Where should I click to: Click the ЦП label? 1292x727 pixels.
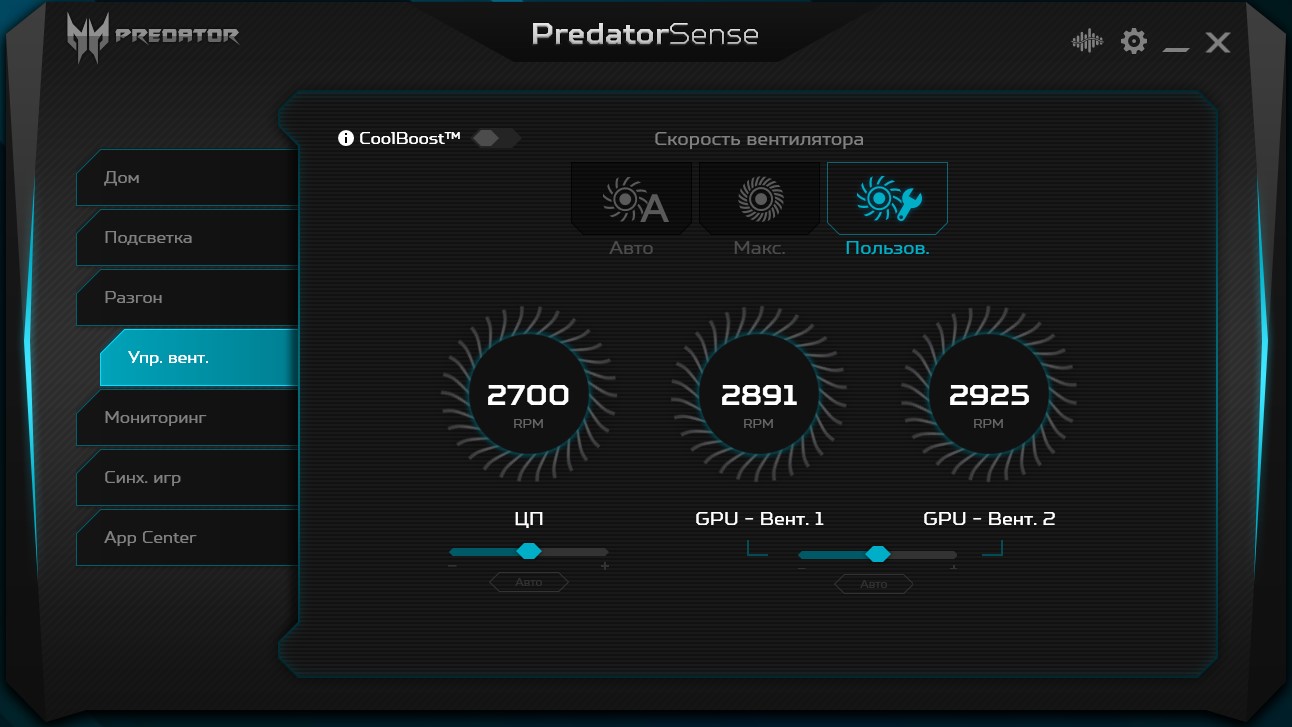[x=529, y=519]
